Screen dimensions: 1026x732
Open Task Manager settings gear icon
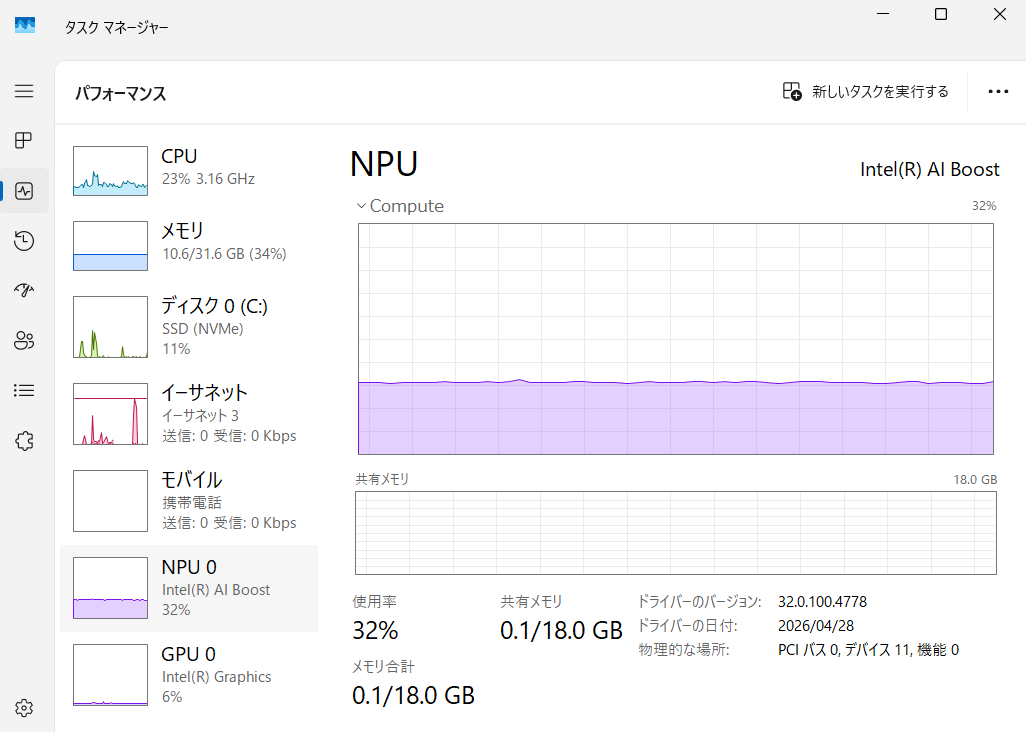(24, 708)
